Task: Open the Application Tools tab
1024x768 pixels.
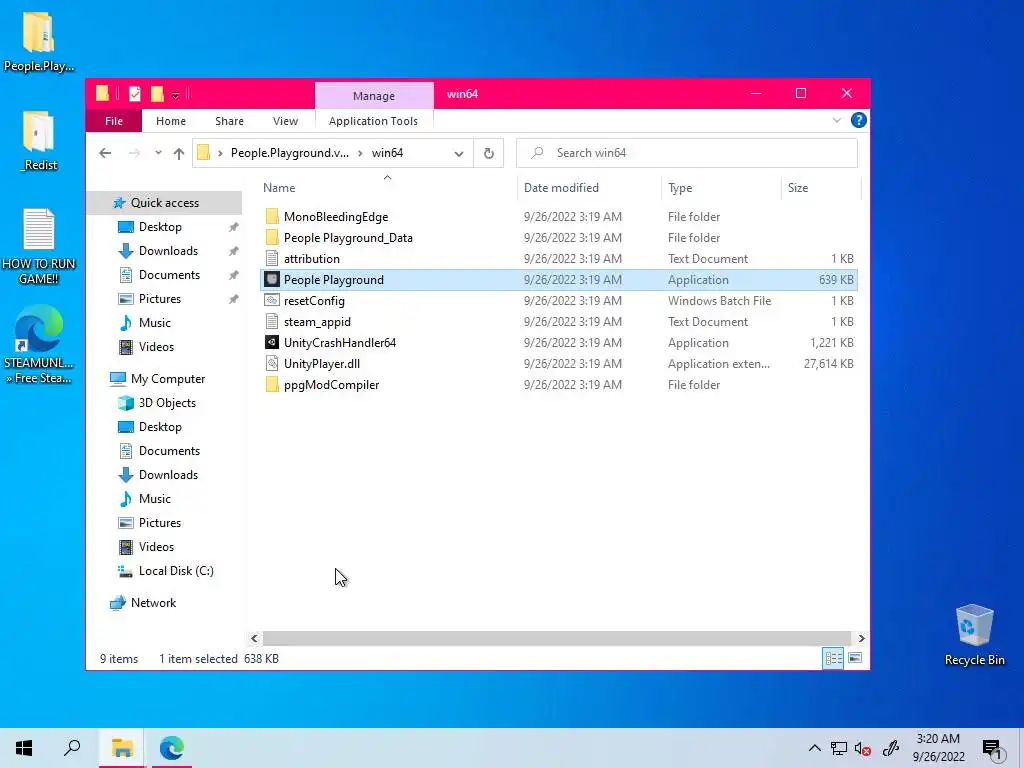Action: point(374,121)
